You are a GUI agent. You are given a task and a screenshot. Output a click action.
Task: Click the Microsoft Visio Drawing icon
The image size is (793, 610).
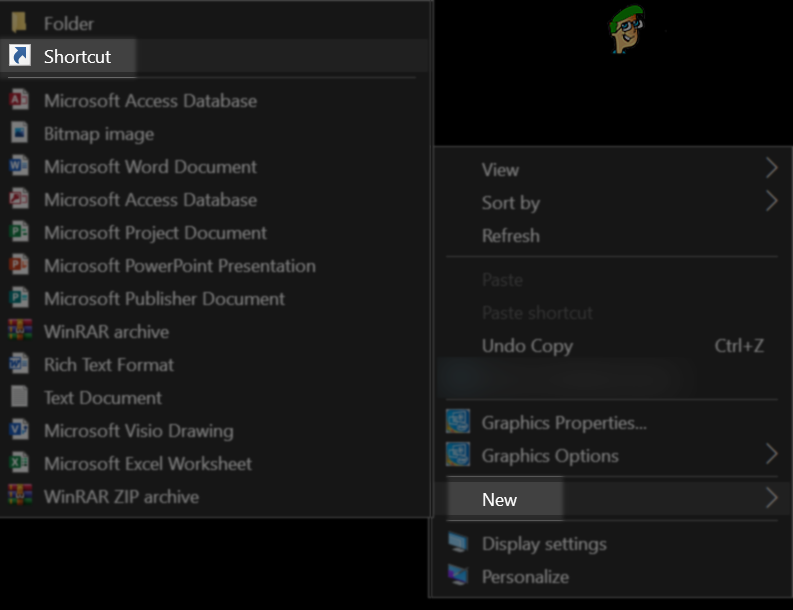[x=20, y=430]
